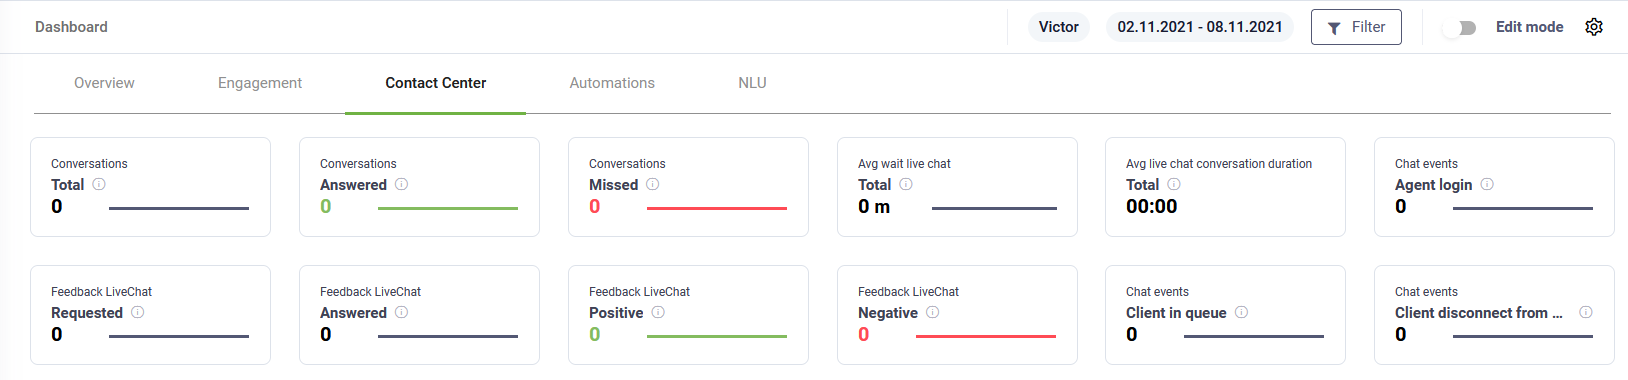This screenshot has height=380, width=1628.
Task: Click info icon beside Conversations Answered
Action: pos(401,184)
